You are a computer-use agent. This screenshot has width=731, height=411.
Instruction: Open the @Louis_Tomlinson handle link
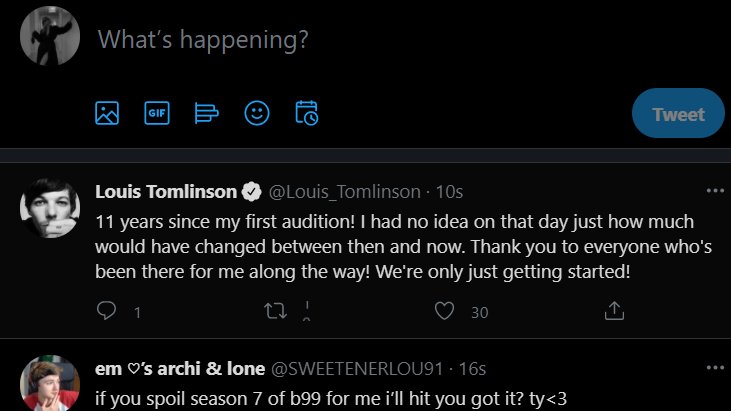click(x=345, y=191)
